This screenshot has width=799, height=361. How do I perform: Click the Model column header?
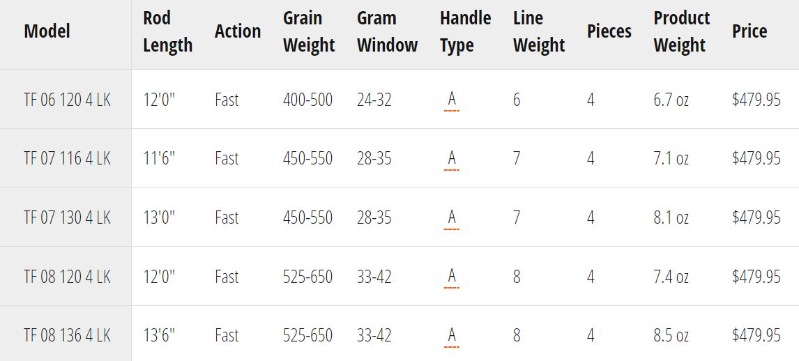click(x=47, y=31)
